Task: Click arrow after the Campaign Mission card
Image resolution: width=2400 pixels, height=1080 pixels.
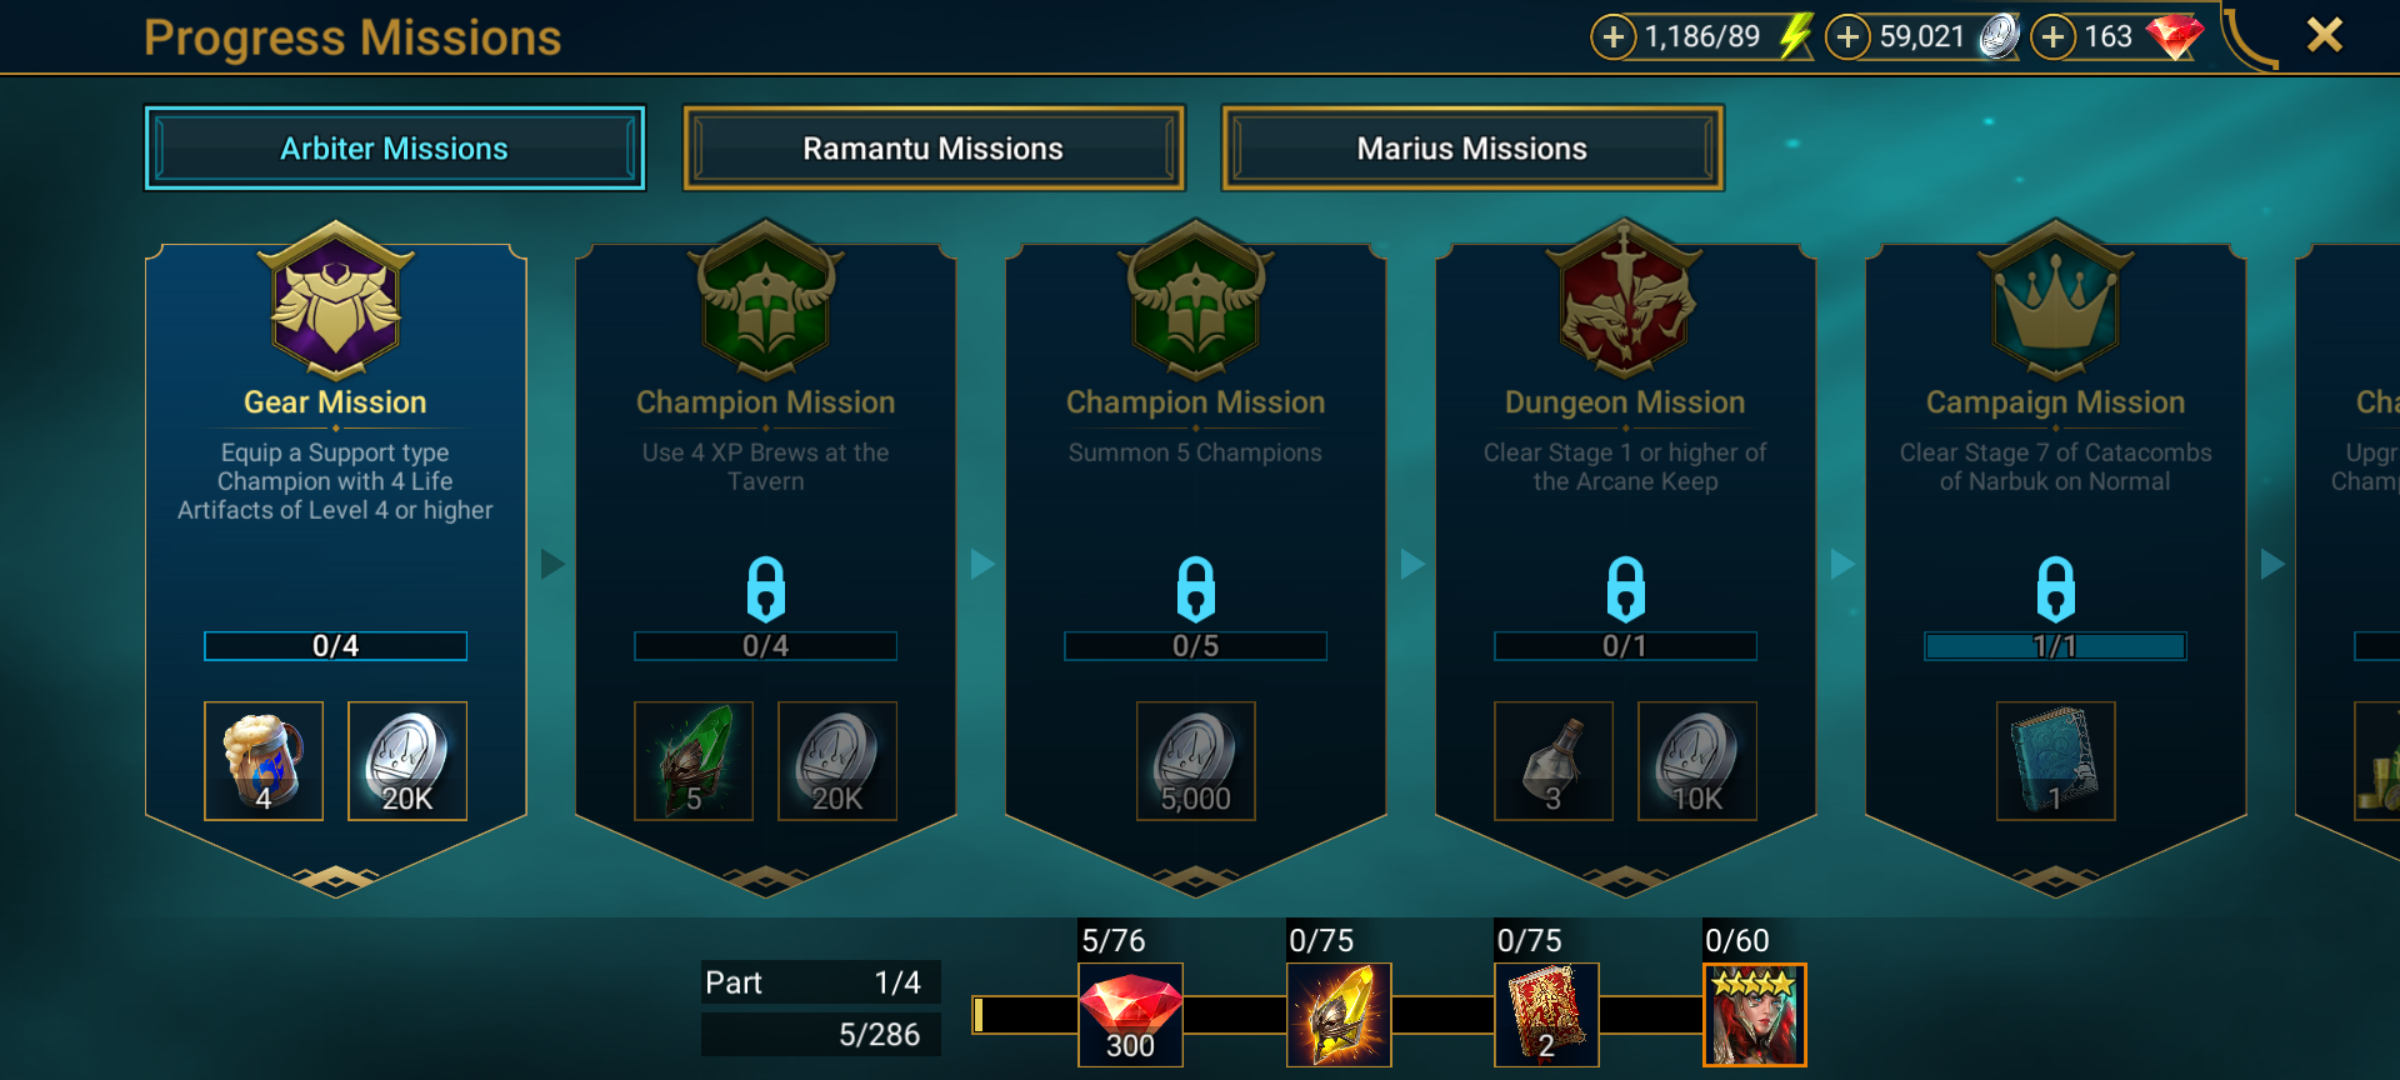Action: (x=2272, y=564)
